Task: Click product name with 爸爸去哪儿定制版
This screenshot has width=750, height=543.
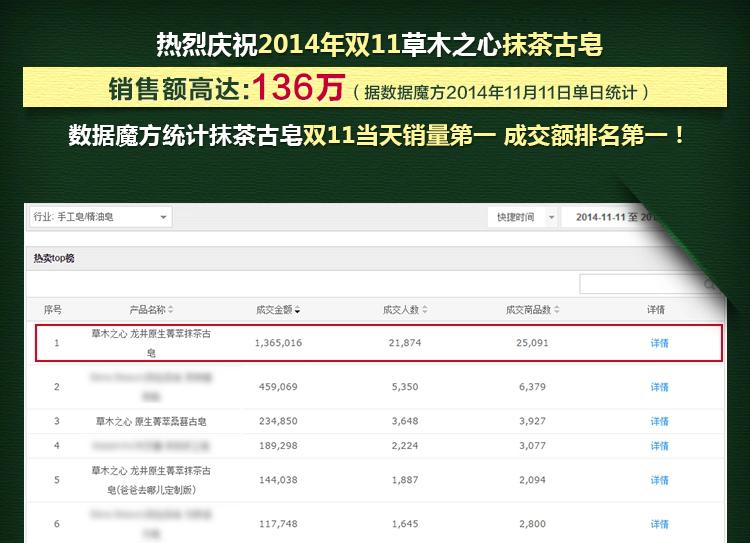Action: pos(151,480)
